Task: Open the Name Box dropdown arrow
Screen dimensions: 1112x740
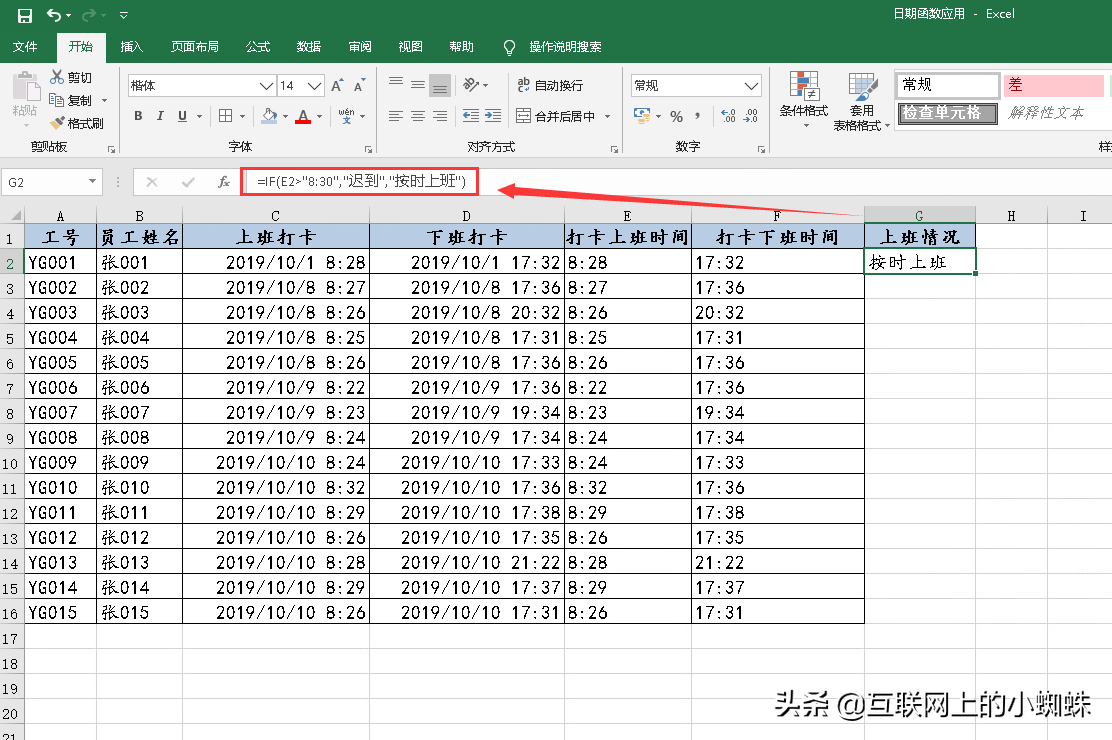Action: coord(92,182)
